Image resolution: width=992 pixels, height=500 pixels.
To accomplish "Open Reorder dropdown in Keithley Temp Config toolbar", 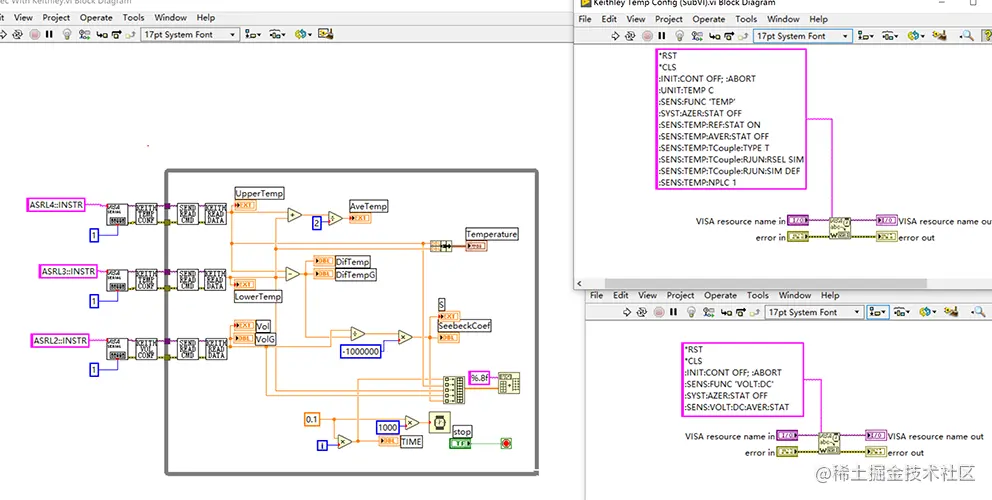I will [x=914, y=36].
